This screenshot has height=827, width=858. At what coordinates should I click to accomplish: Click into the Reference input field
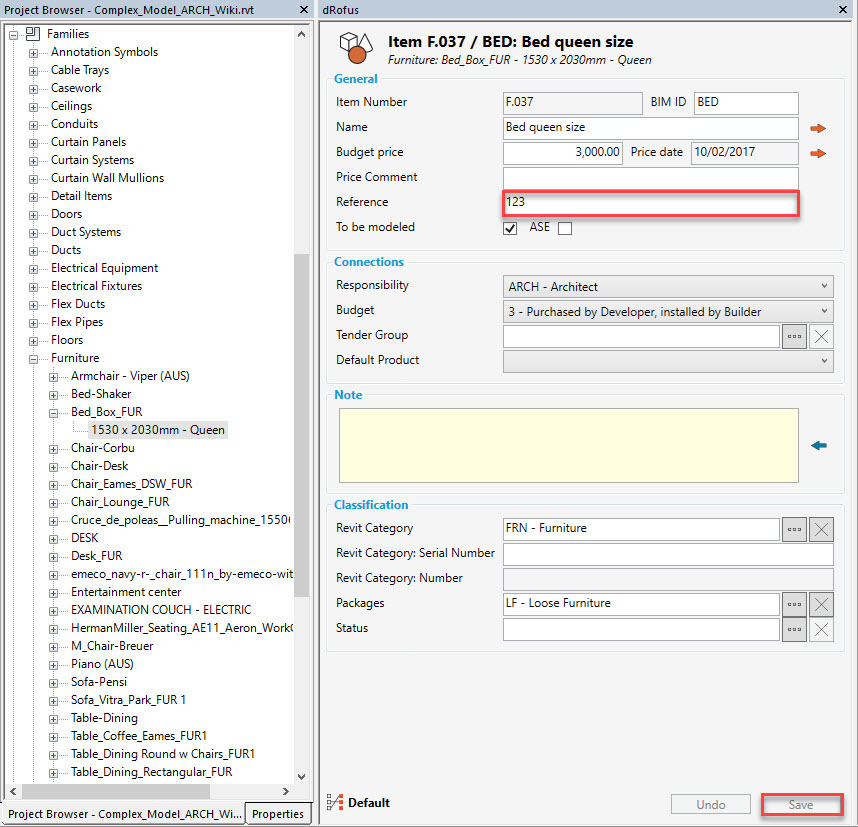(650, 203)
